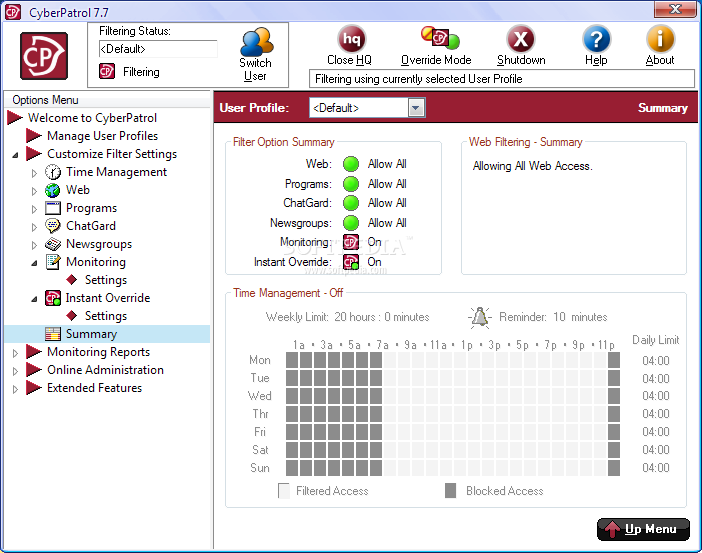The width and height of the screenshot is (702, 553).
Task: Close the CyberPatrol window
Action: [675, 9]
